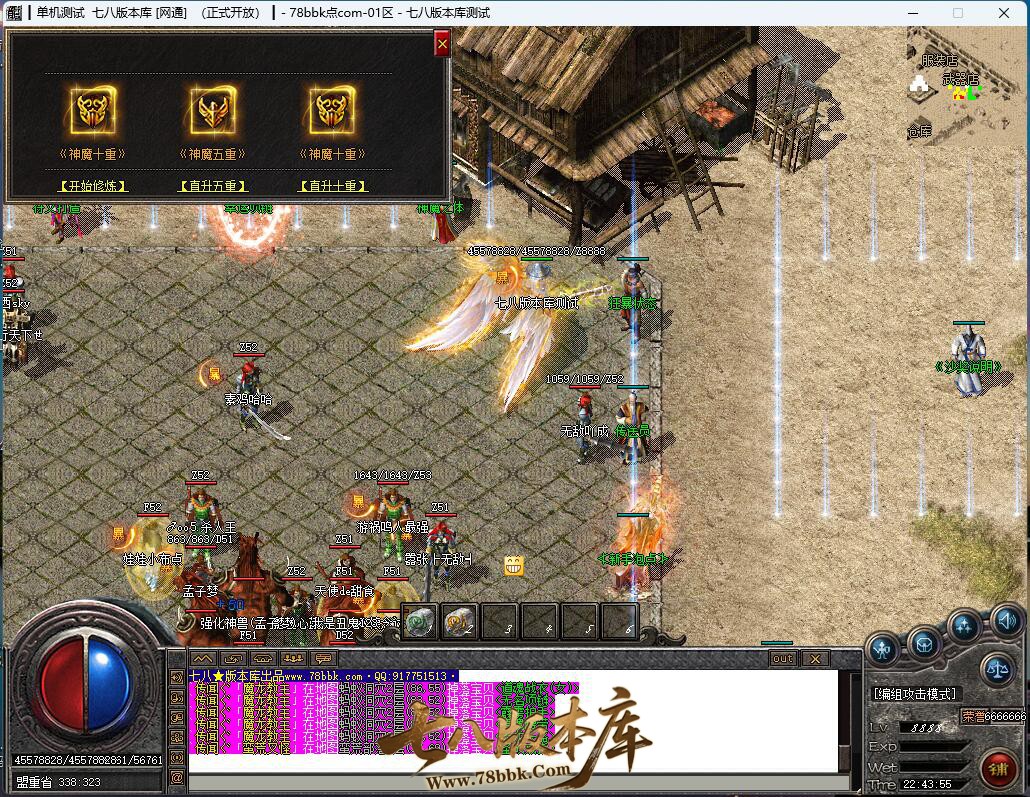Click the second icon on the chat toolbar
Screen dimensions: 1030x797
pyautogui.click(x=233, y=658)
